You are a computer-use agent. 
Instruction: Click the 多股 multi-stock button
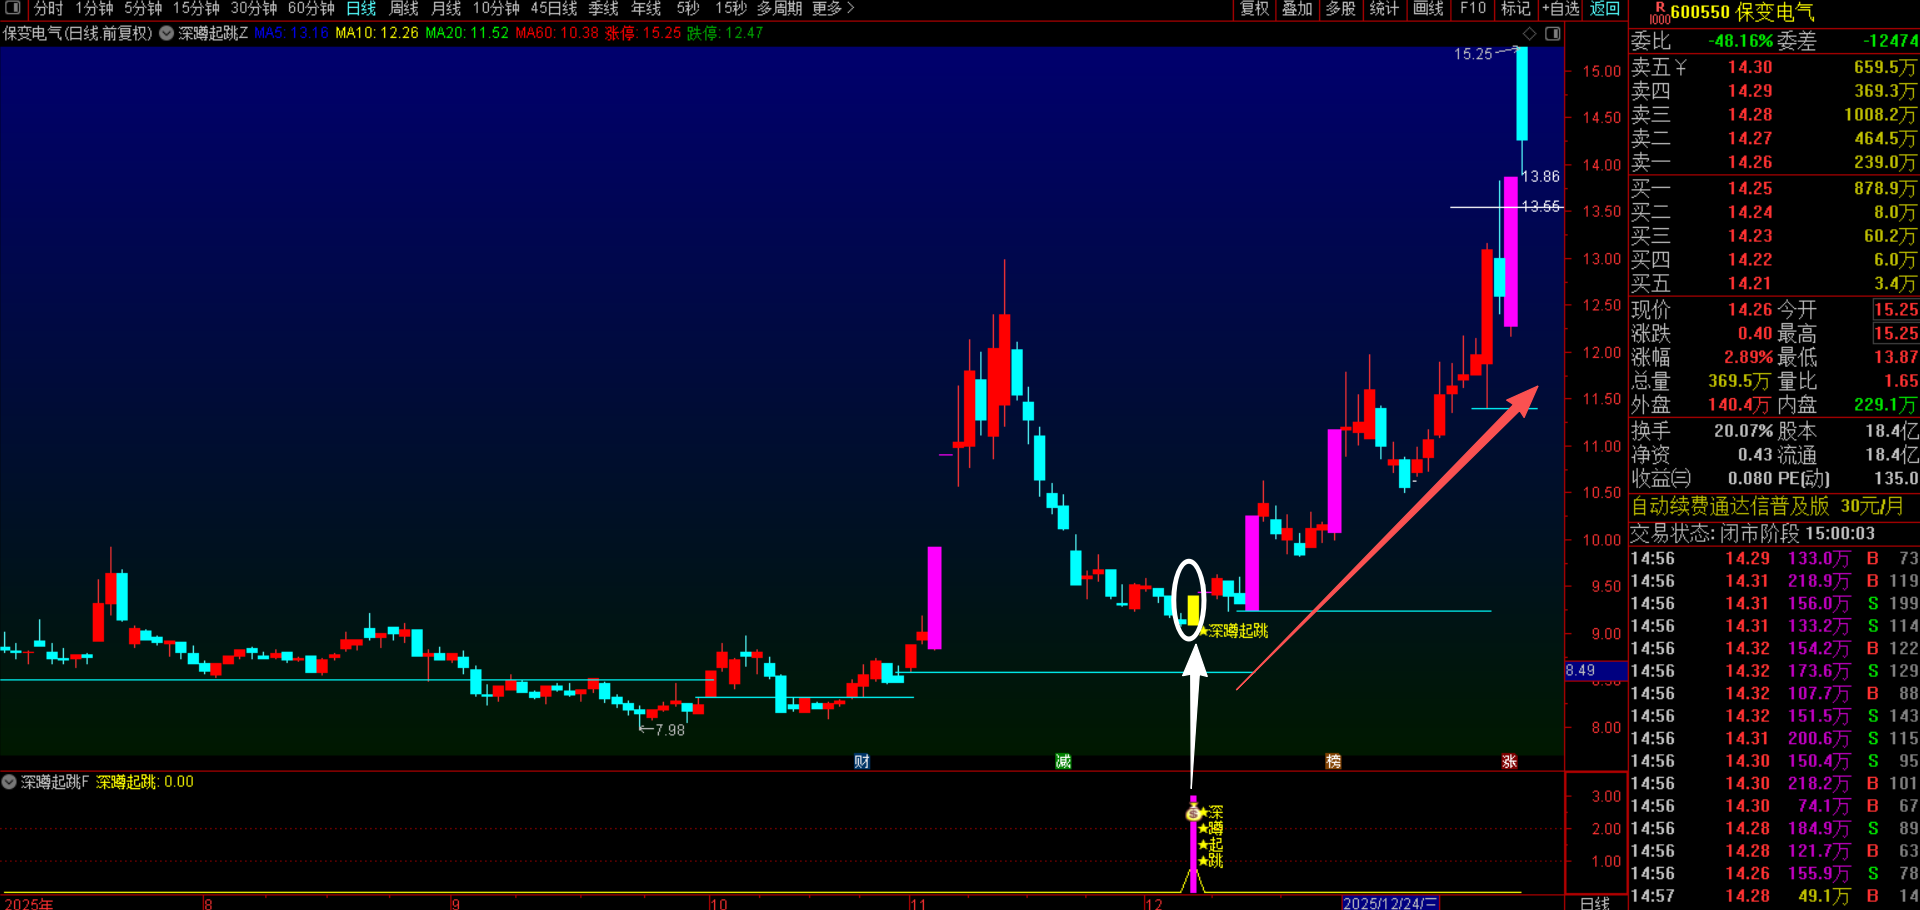tap(1340, 9)
